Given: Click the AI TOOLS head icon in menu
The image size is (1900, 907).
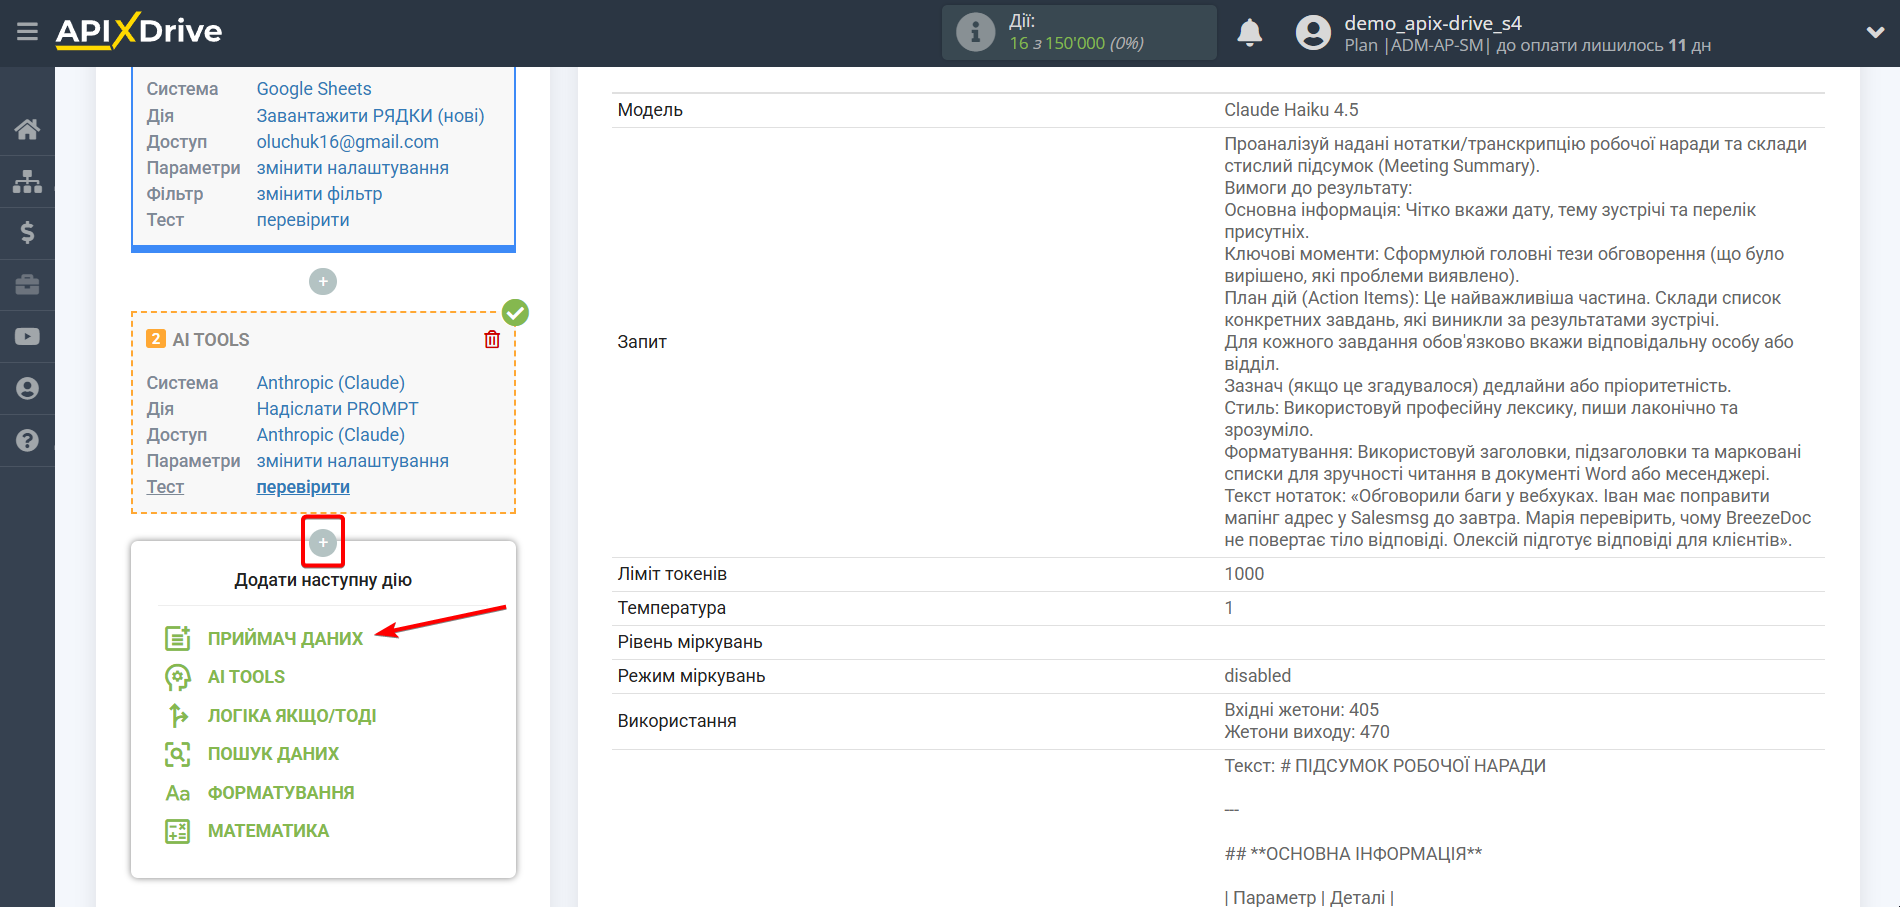Looking at the screenshot, I should click(x=178, y=677).
